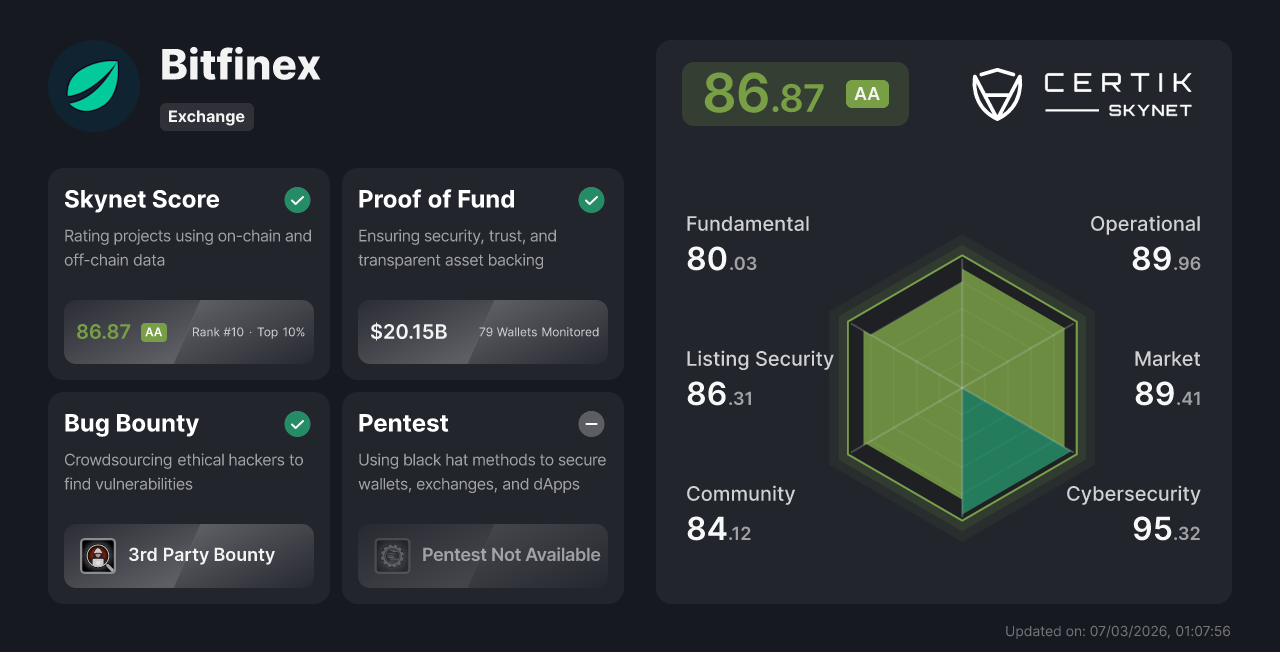Screen dimensions: 1280x652
Task: Click the Bug Bounty green checkmark
Action: pos(297,424)
